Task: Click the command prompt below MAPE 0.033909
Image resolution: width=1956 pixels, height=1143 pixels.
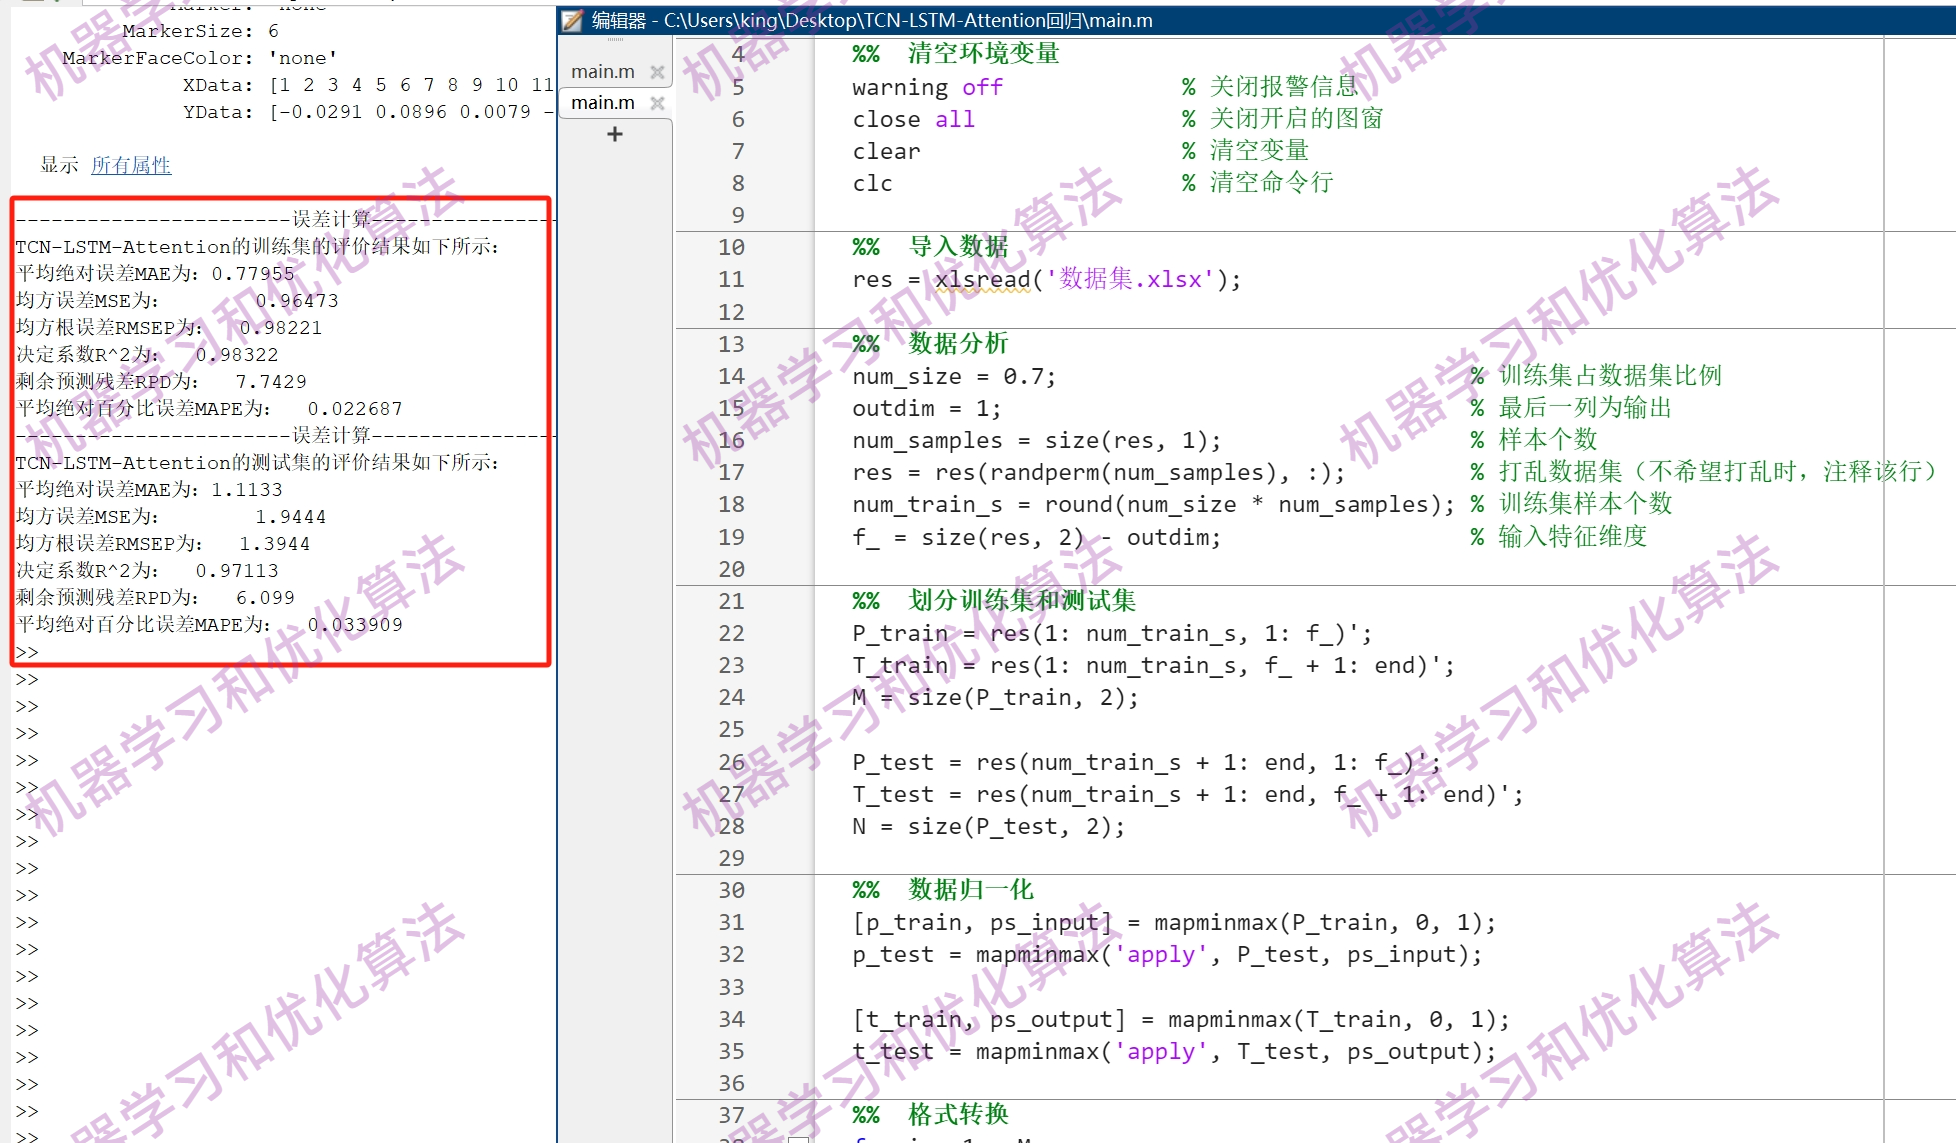Action: coord(28,652)
